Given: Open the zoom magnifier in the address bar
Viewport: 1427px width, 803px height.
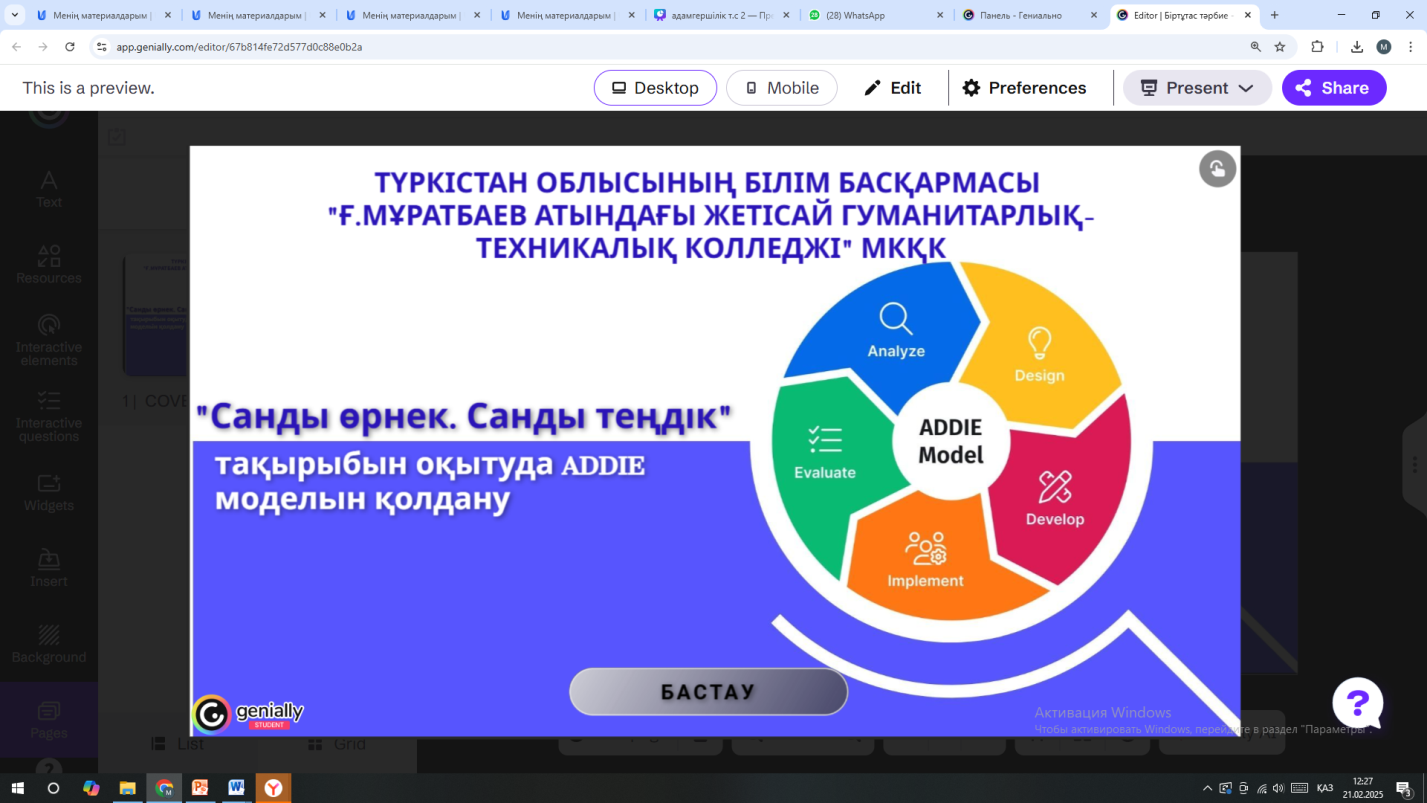Looking at the screenshot, I should [1255, 47].
